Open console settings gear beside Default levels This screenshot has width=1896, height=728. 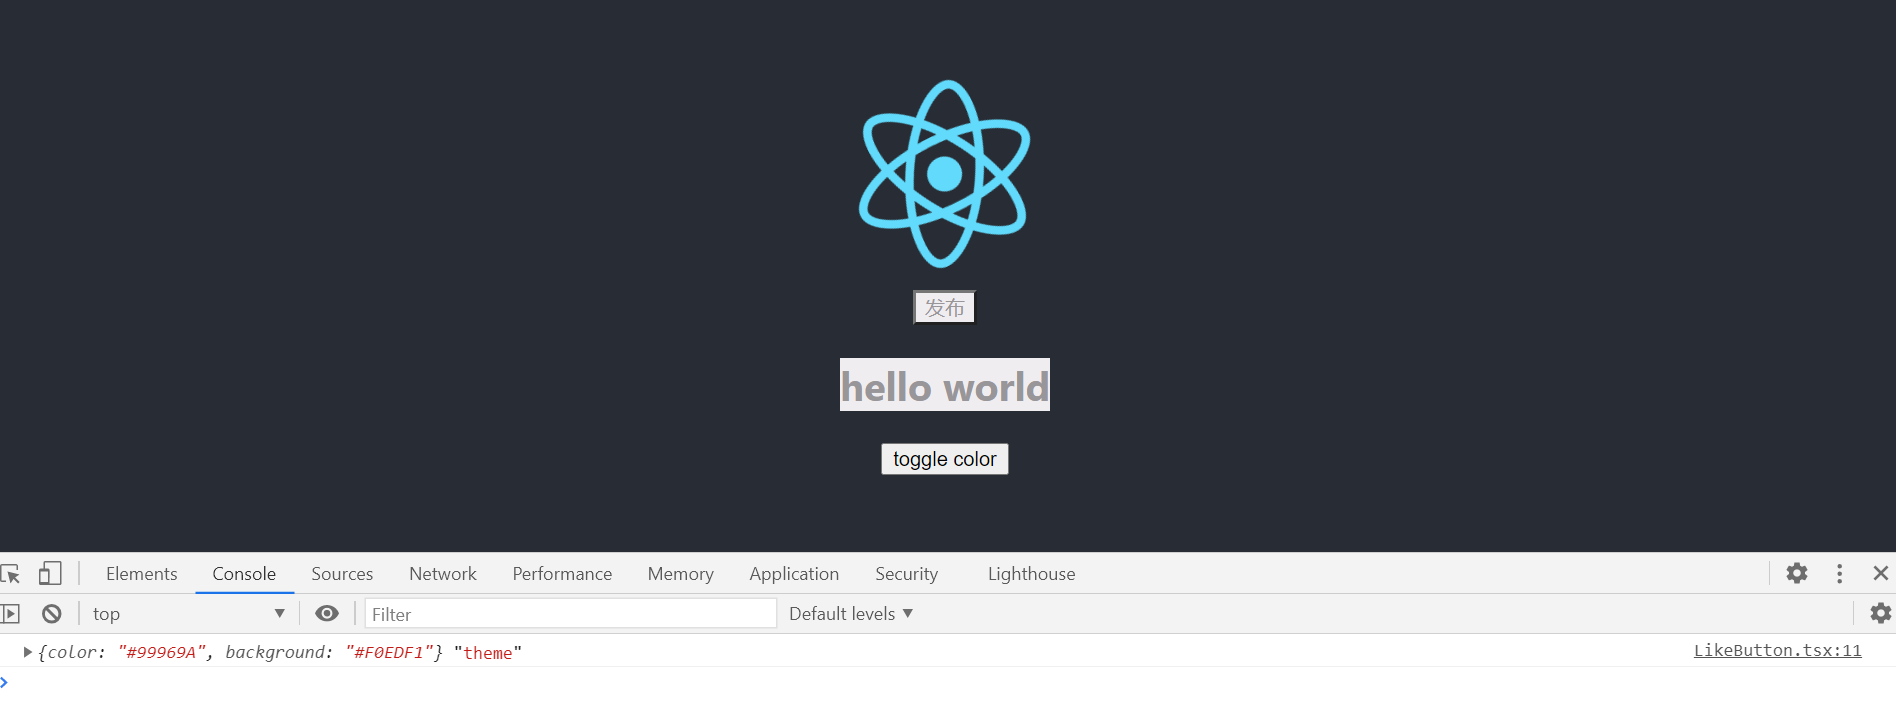click(x=1880, y=613)
